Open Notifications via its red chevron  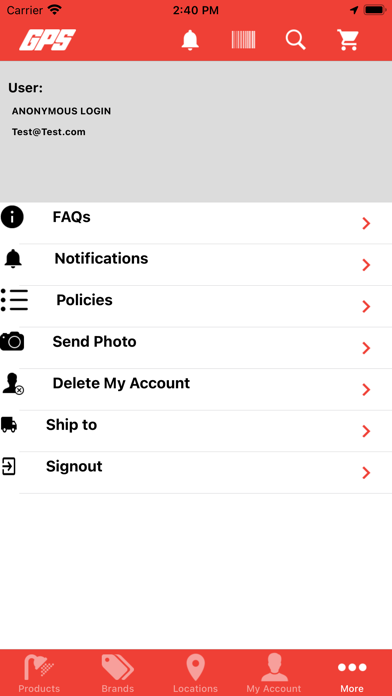point(366,265)
